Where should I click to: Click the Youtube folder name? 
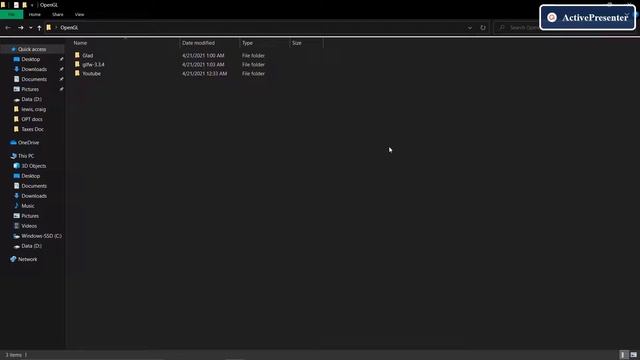[x=91, y=73]
